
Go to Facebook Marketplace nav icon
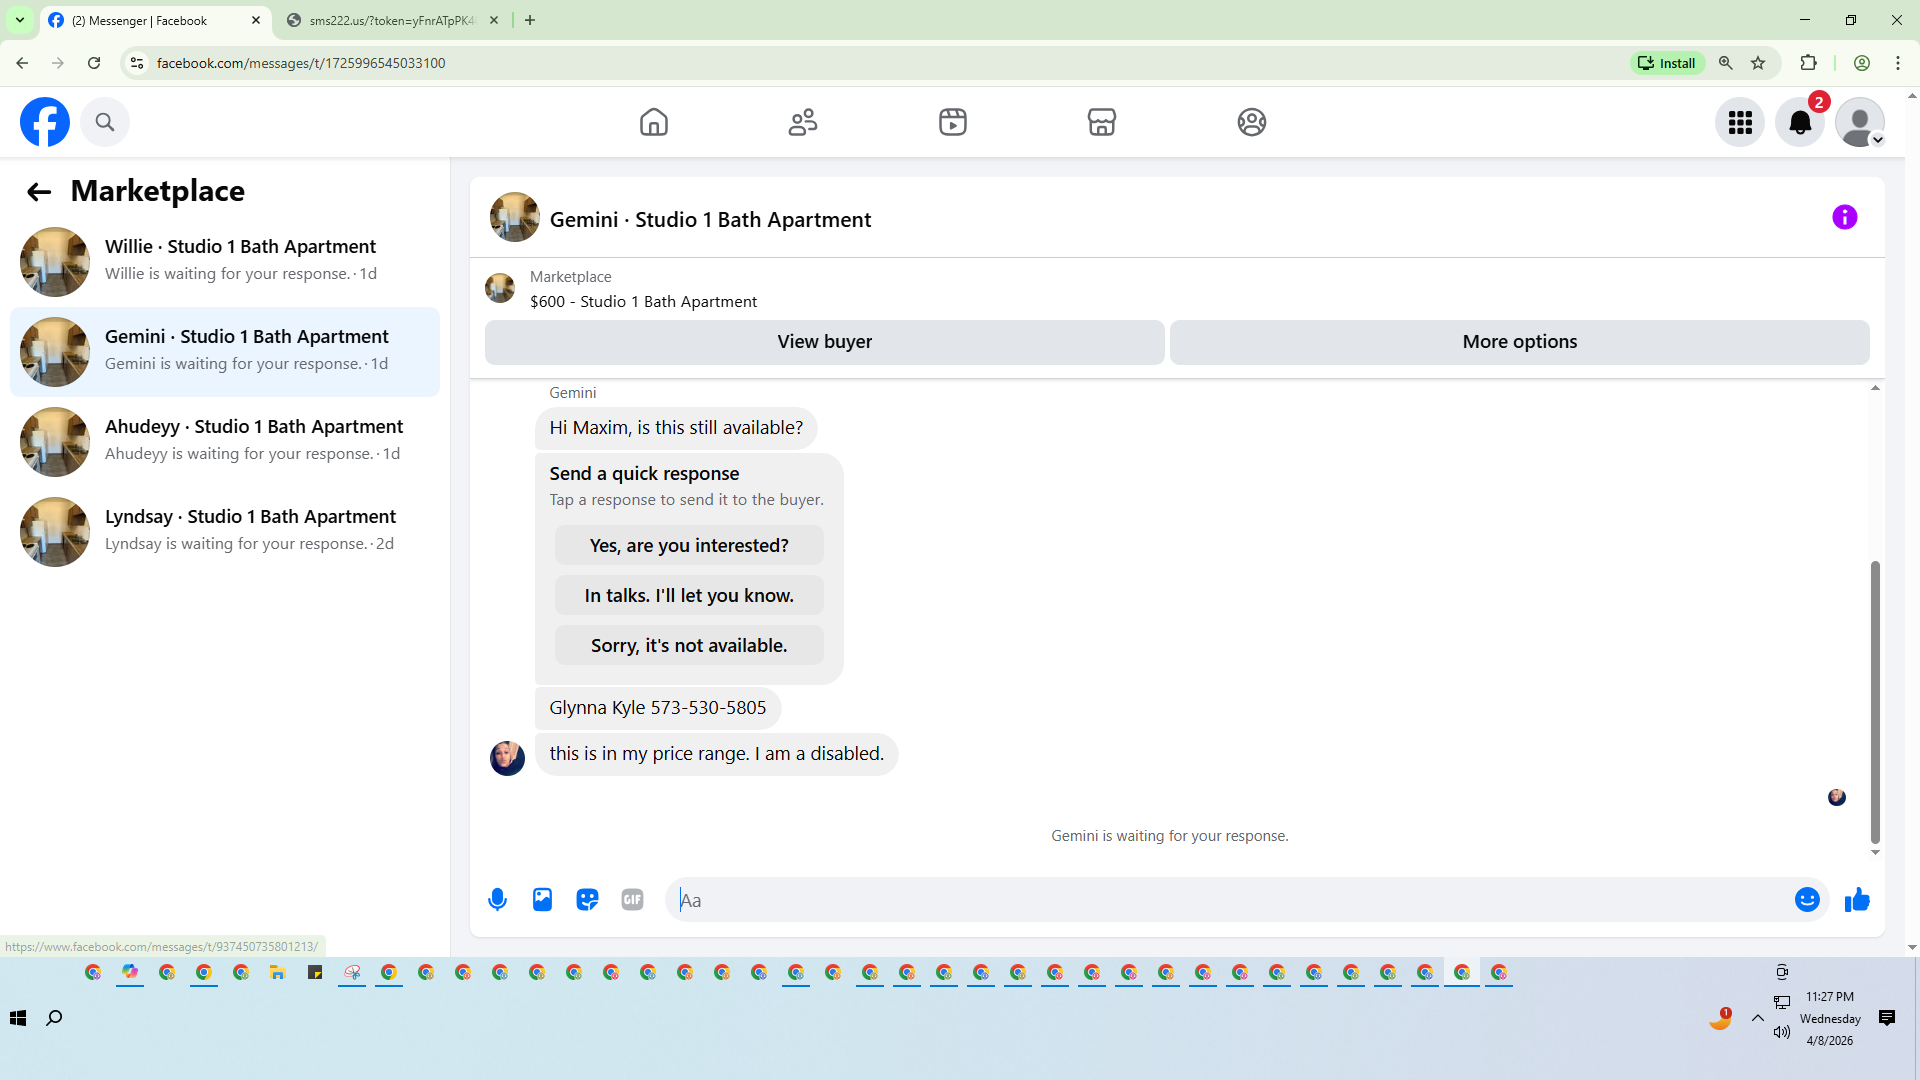pyautogui.click(x=1101, y=122)
